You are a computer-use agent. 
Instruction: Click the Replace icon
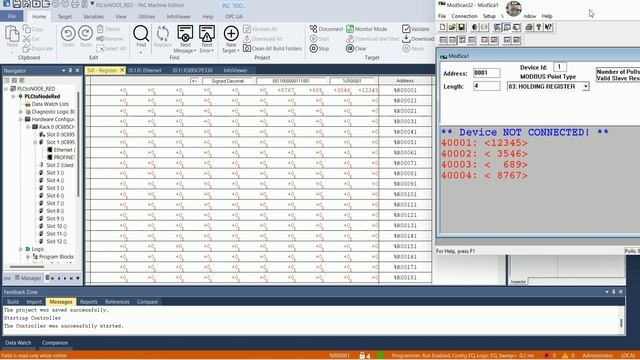pyautogui.click(x=162, y=34)
